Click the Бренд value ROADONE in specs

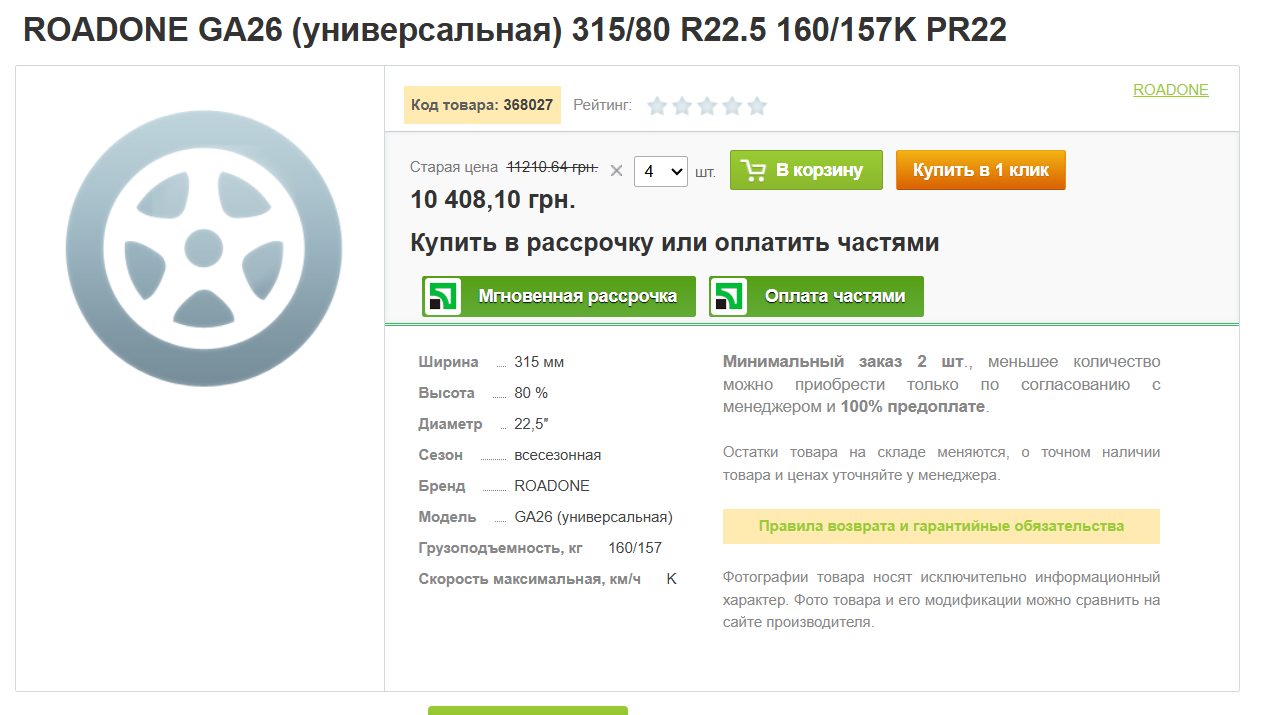click(x=552, y=486)
